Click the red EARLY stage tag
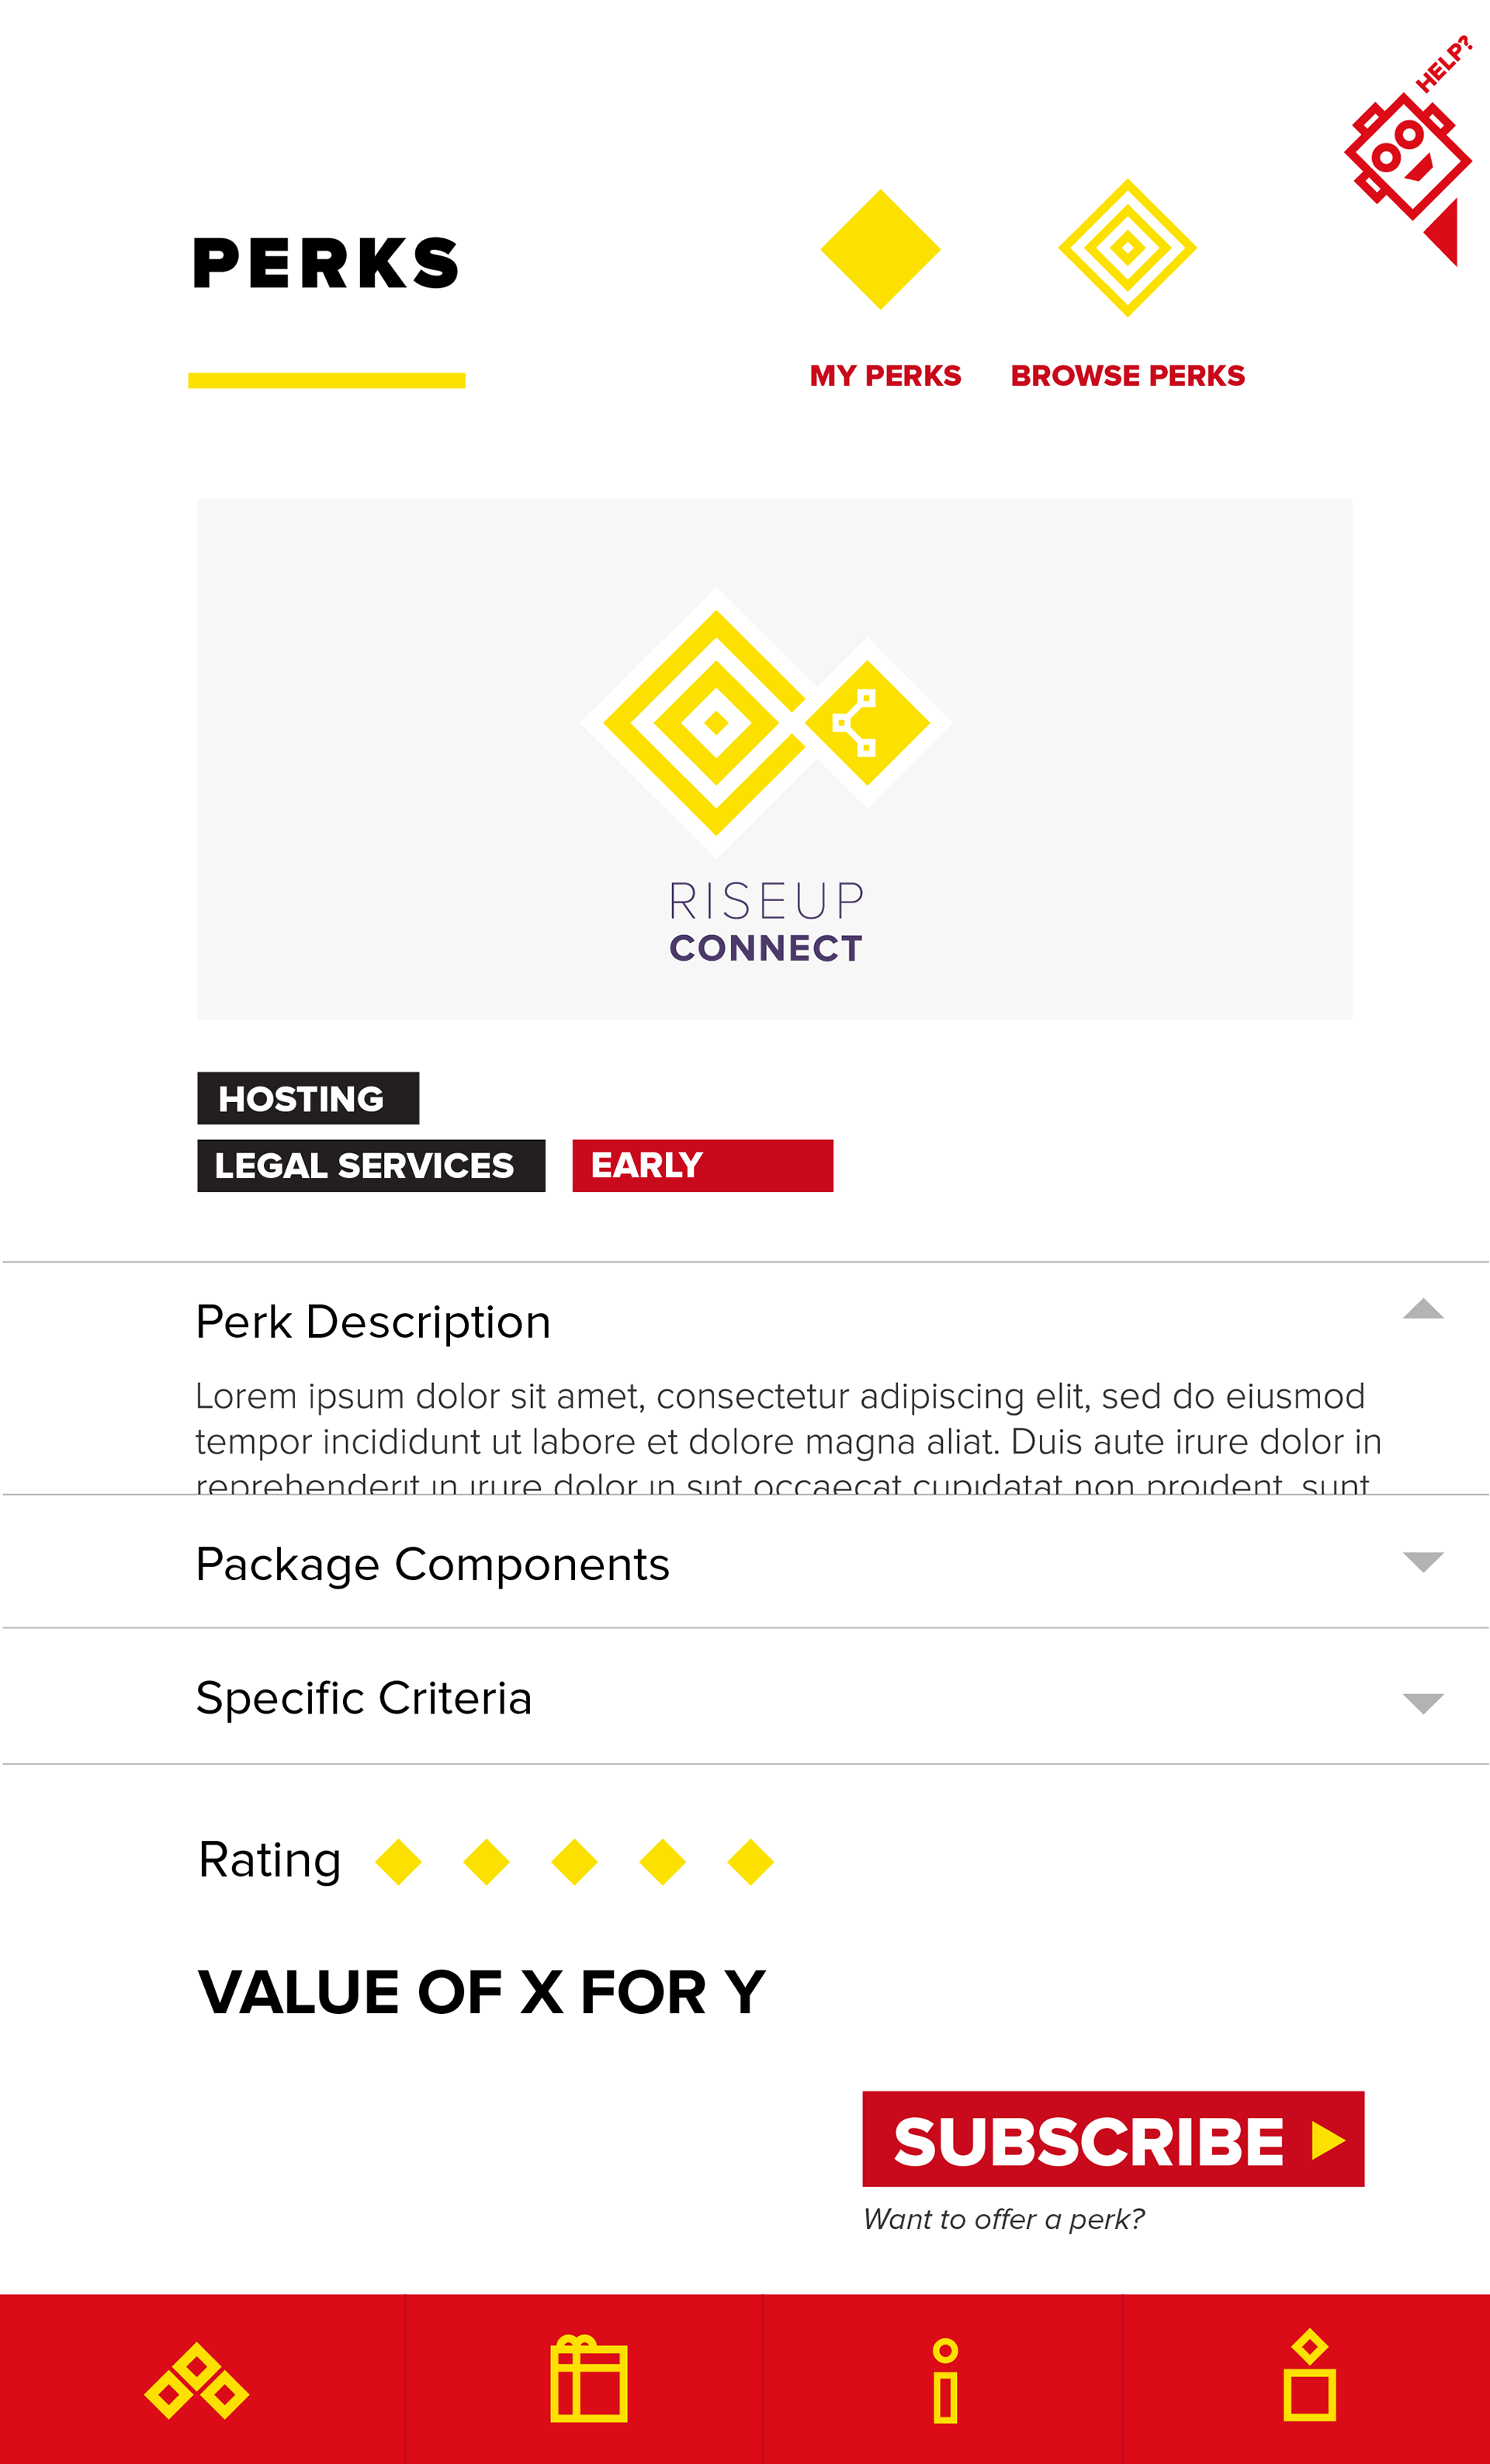 pos(702,1166)
